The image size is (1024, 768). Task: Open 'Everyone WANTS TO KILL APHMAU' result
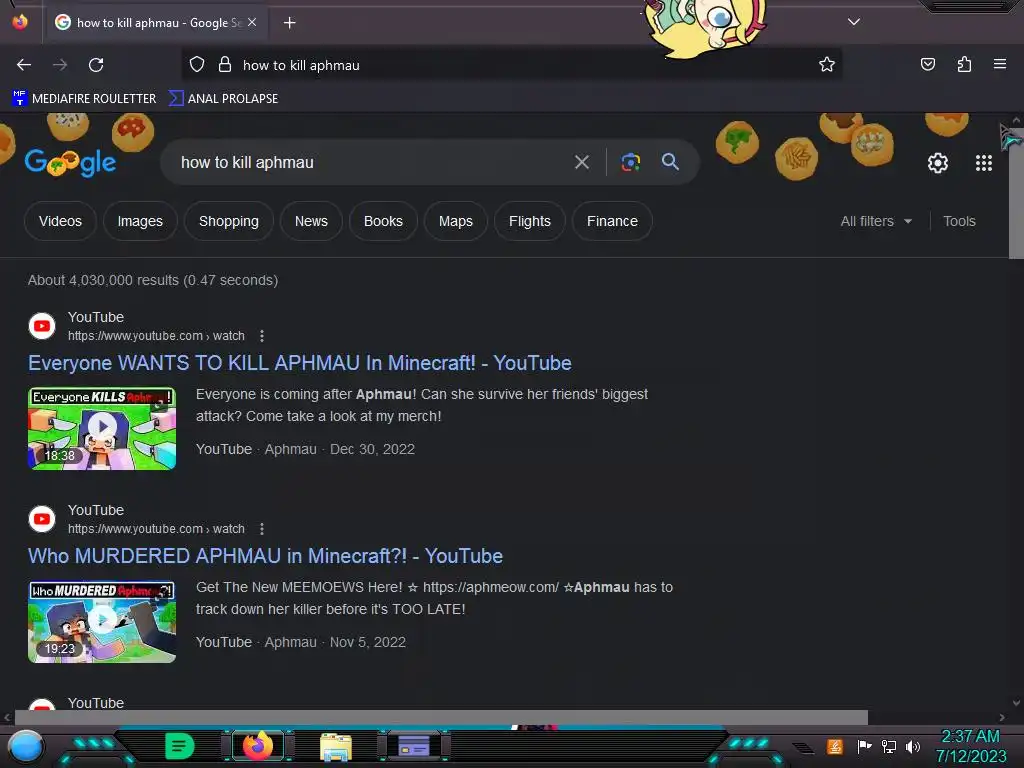(300, 363)
